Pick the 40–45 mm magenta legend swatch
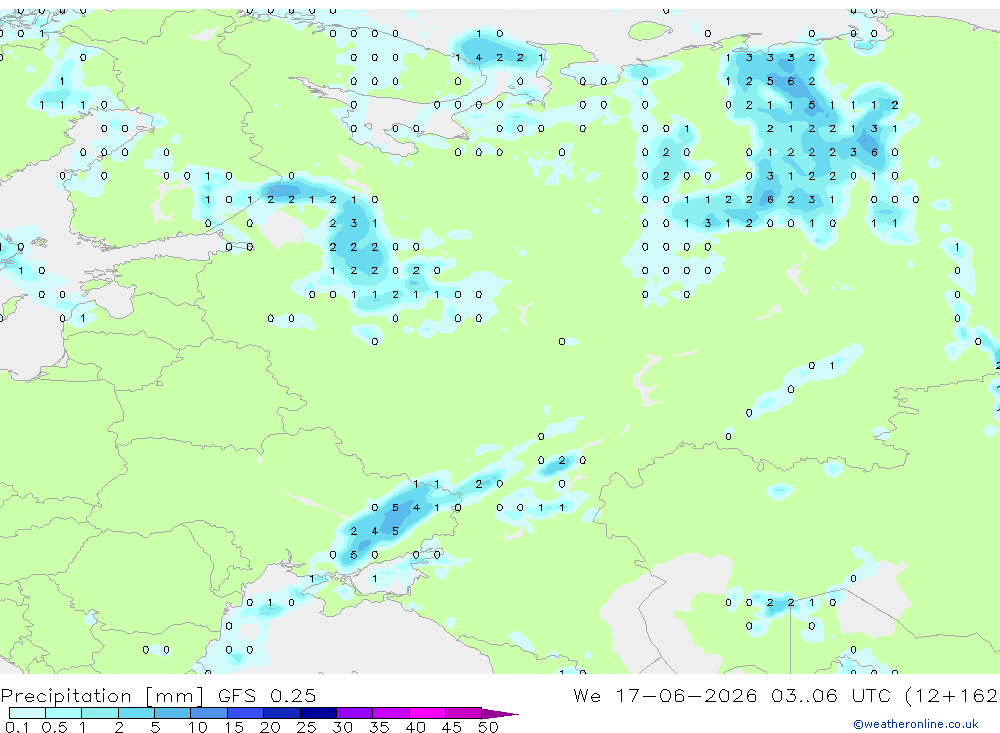This screenshot has height=733, width=1000. coord(427,713)
